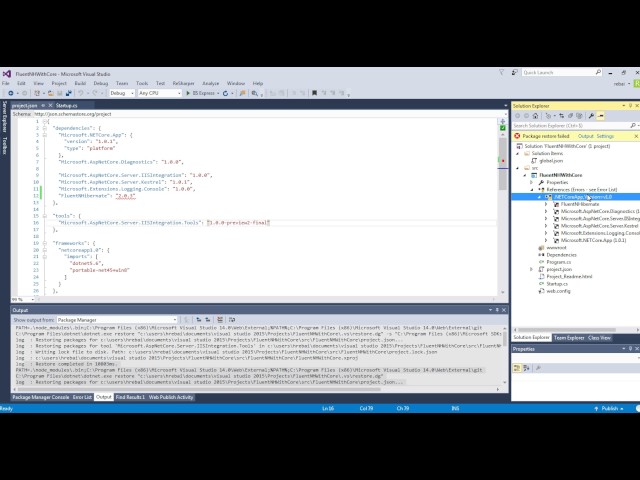Click the browser Refresh icon in toolbar
Viewport: 640px width, 480px height.
[225, 93]
